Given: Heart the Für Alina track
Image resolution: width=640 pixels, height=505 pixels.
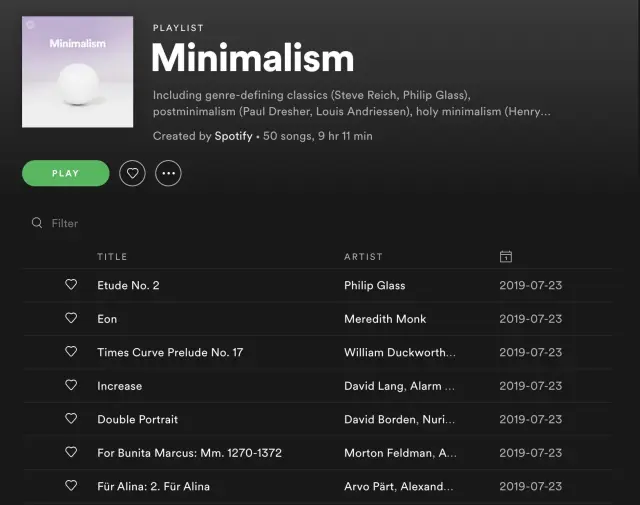Looking at the screenshot, I should [x=71, y=486].
